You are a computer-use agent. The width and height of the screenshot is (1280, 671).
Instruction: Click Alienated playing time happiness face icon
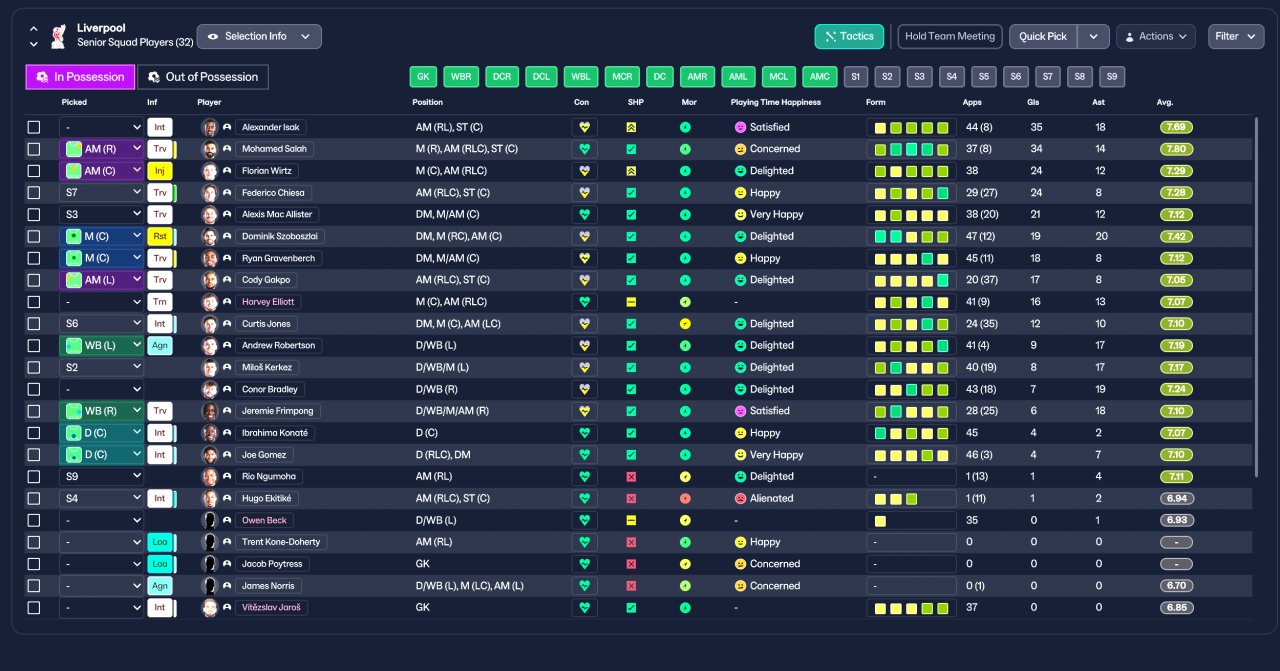(740, 498)
